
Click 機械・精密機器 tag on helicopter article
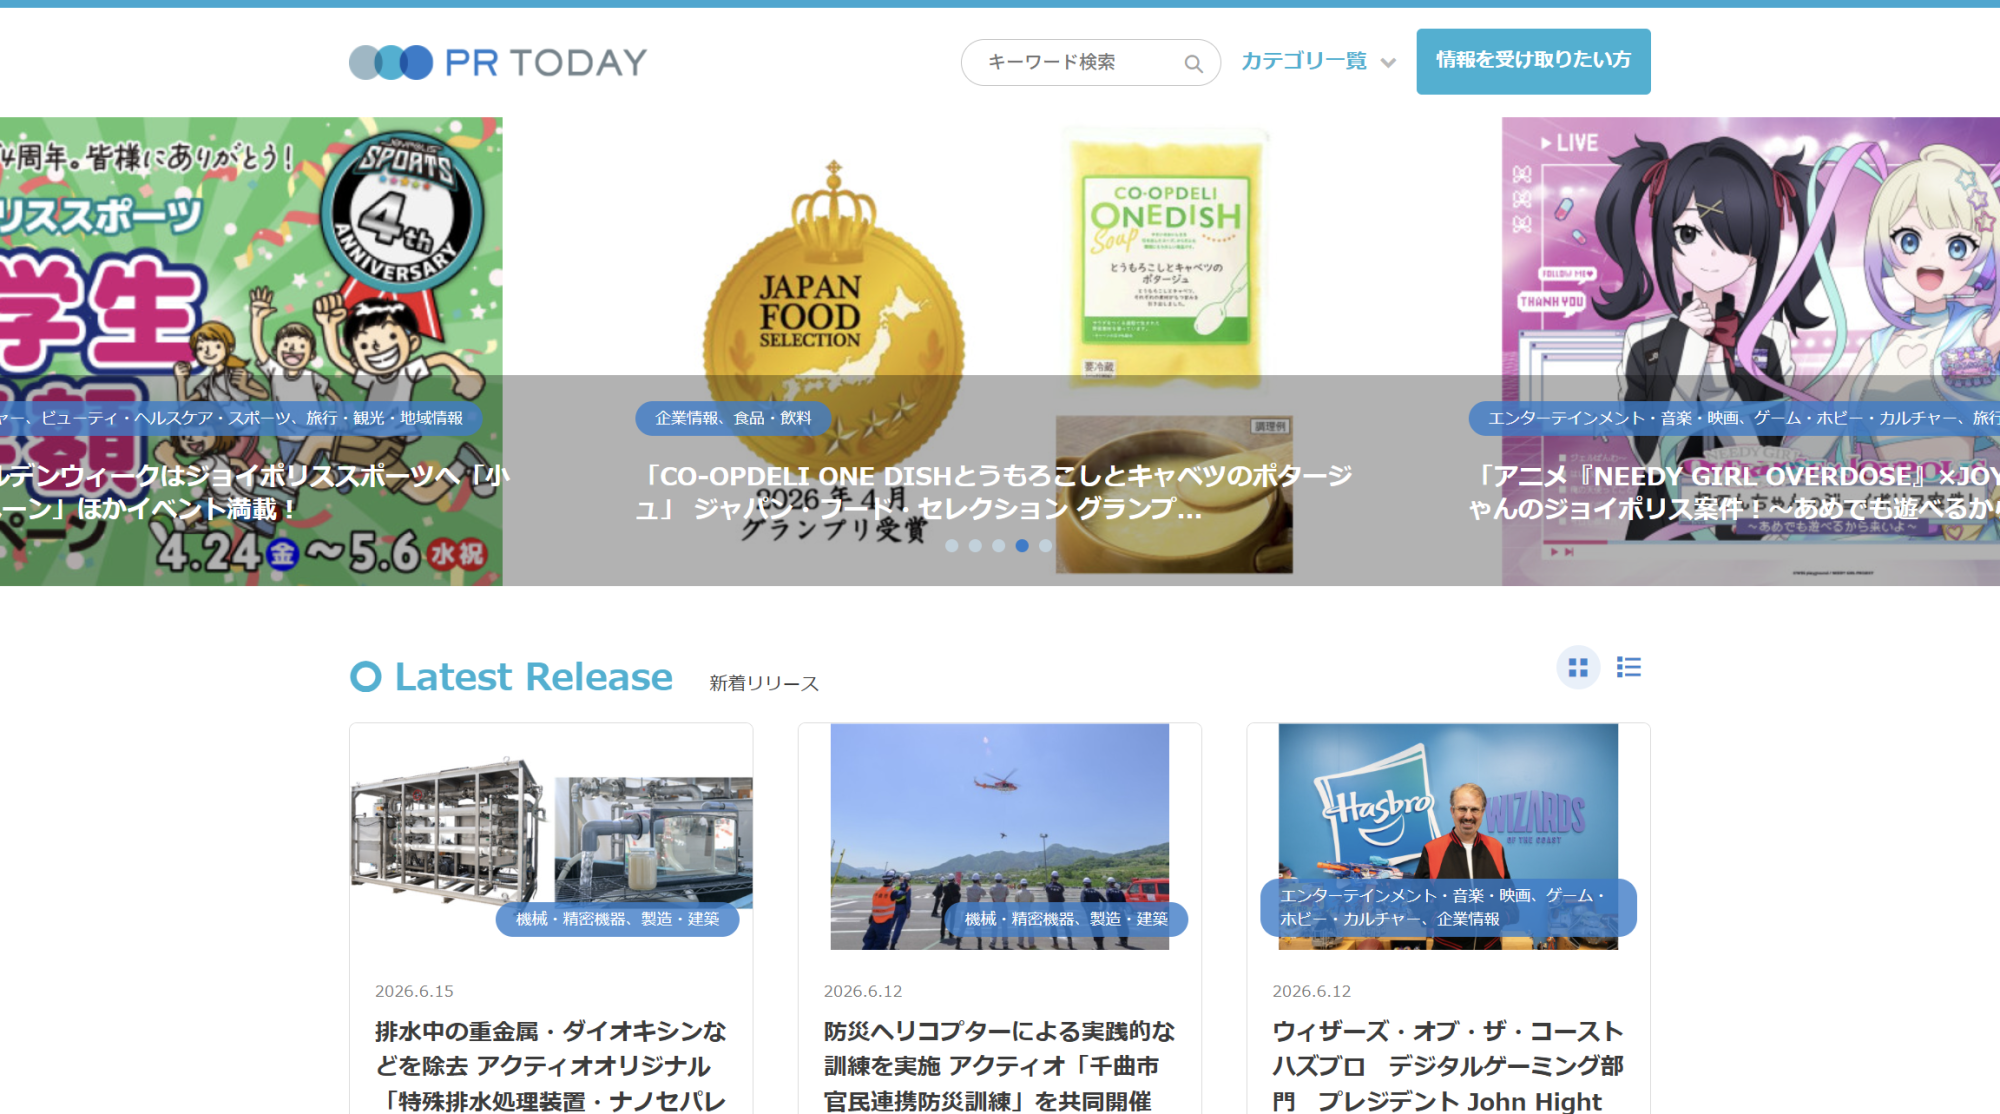pos(1066,919)
